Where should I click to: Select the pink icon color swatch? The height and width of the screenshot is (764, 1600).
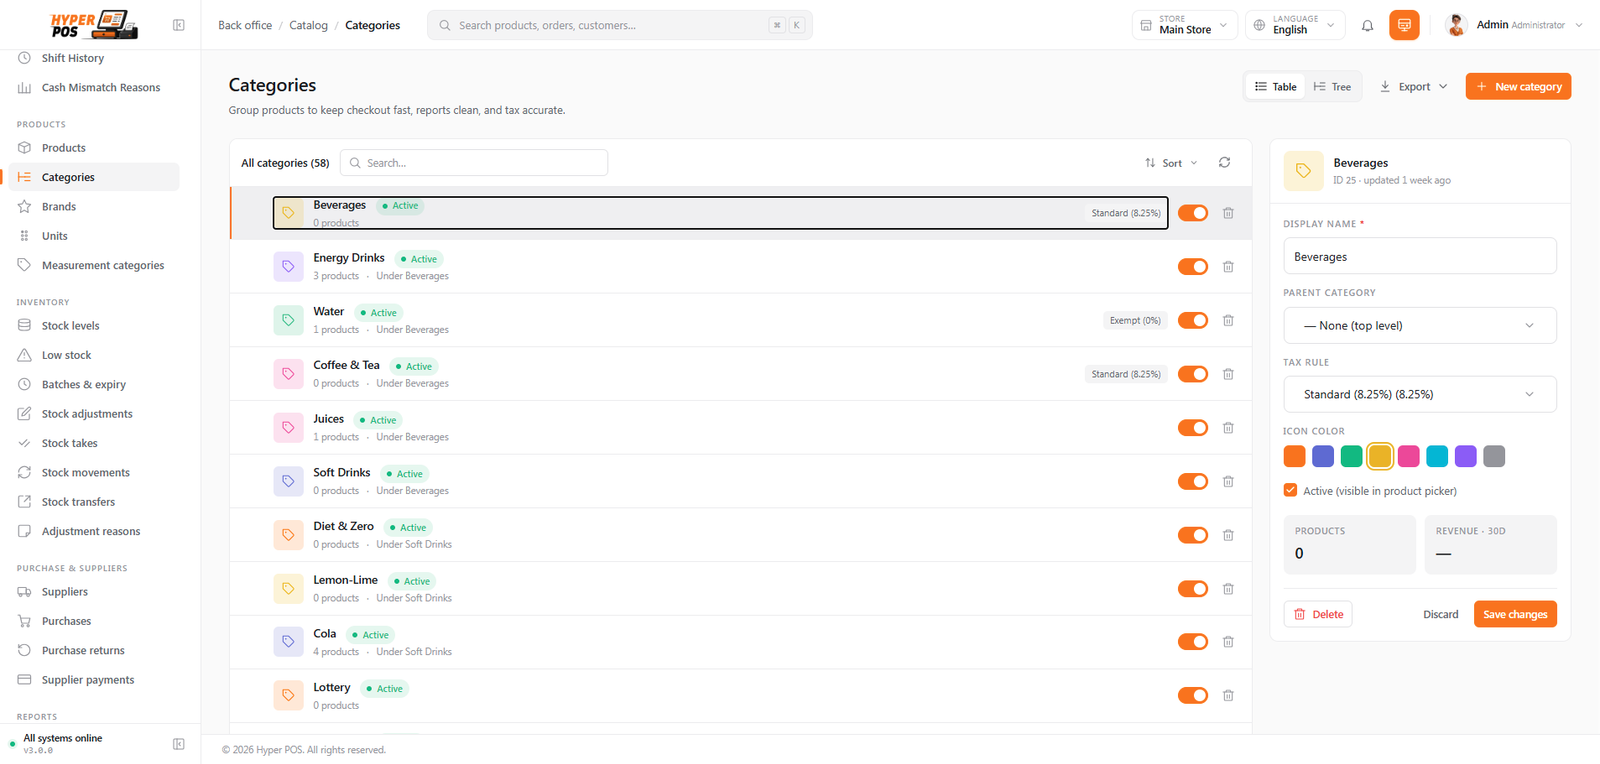(1408, 456)
